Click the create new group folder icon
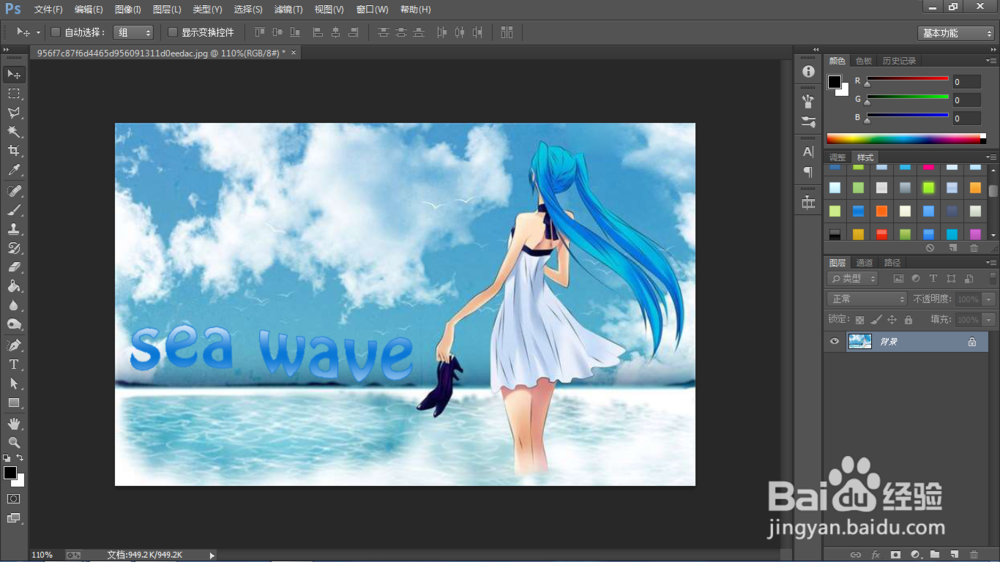Viewport: 1000px width, 562px height. [x=934, y=554]
